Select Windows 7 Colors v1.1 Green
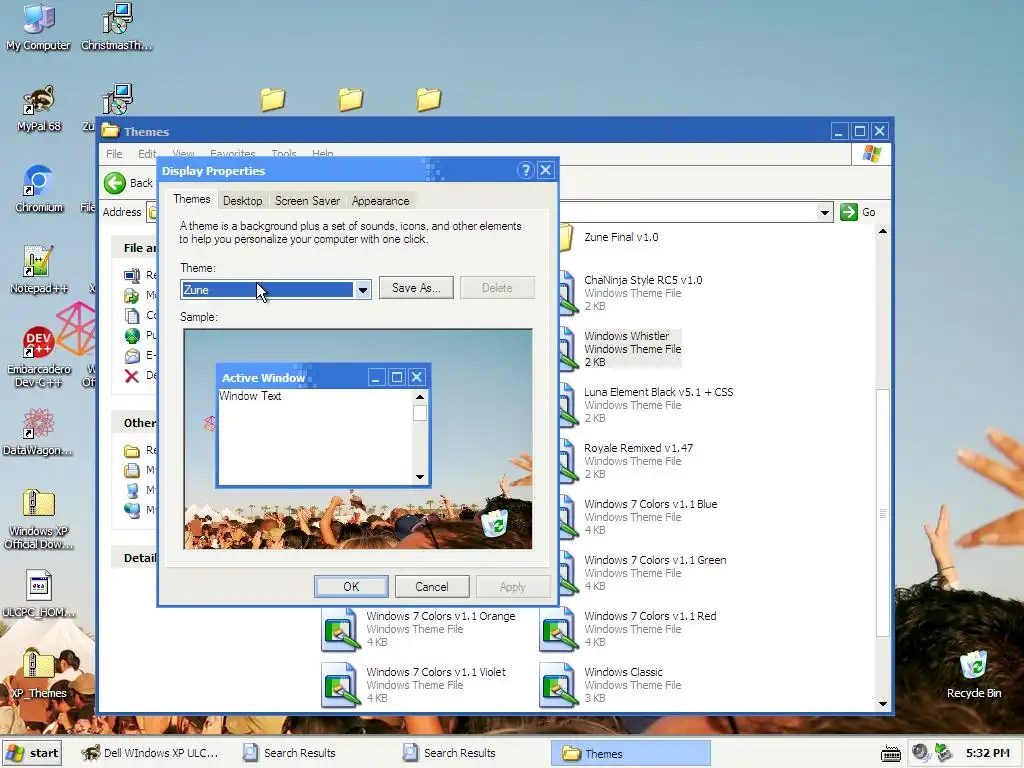The width and height of the screenshot is (1024, 768). point(643,573)
